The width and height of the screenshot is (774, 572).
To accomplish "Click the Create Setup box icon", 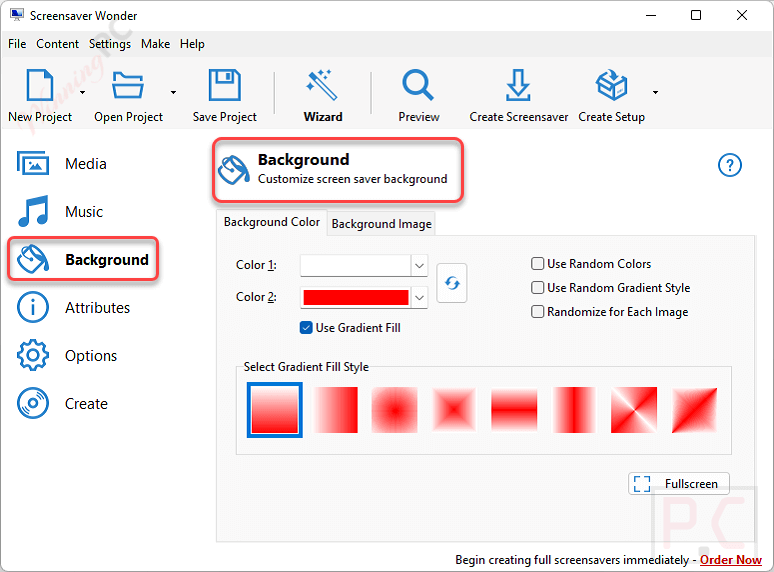I will coord(612,85).
